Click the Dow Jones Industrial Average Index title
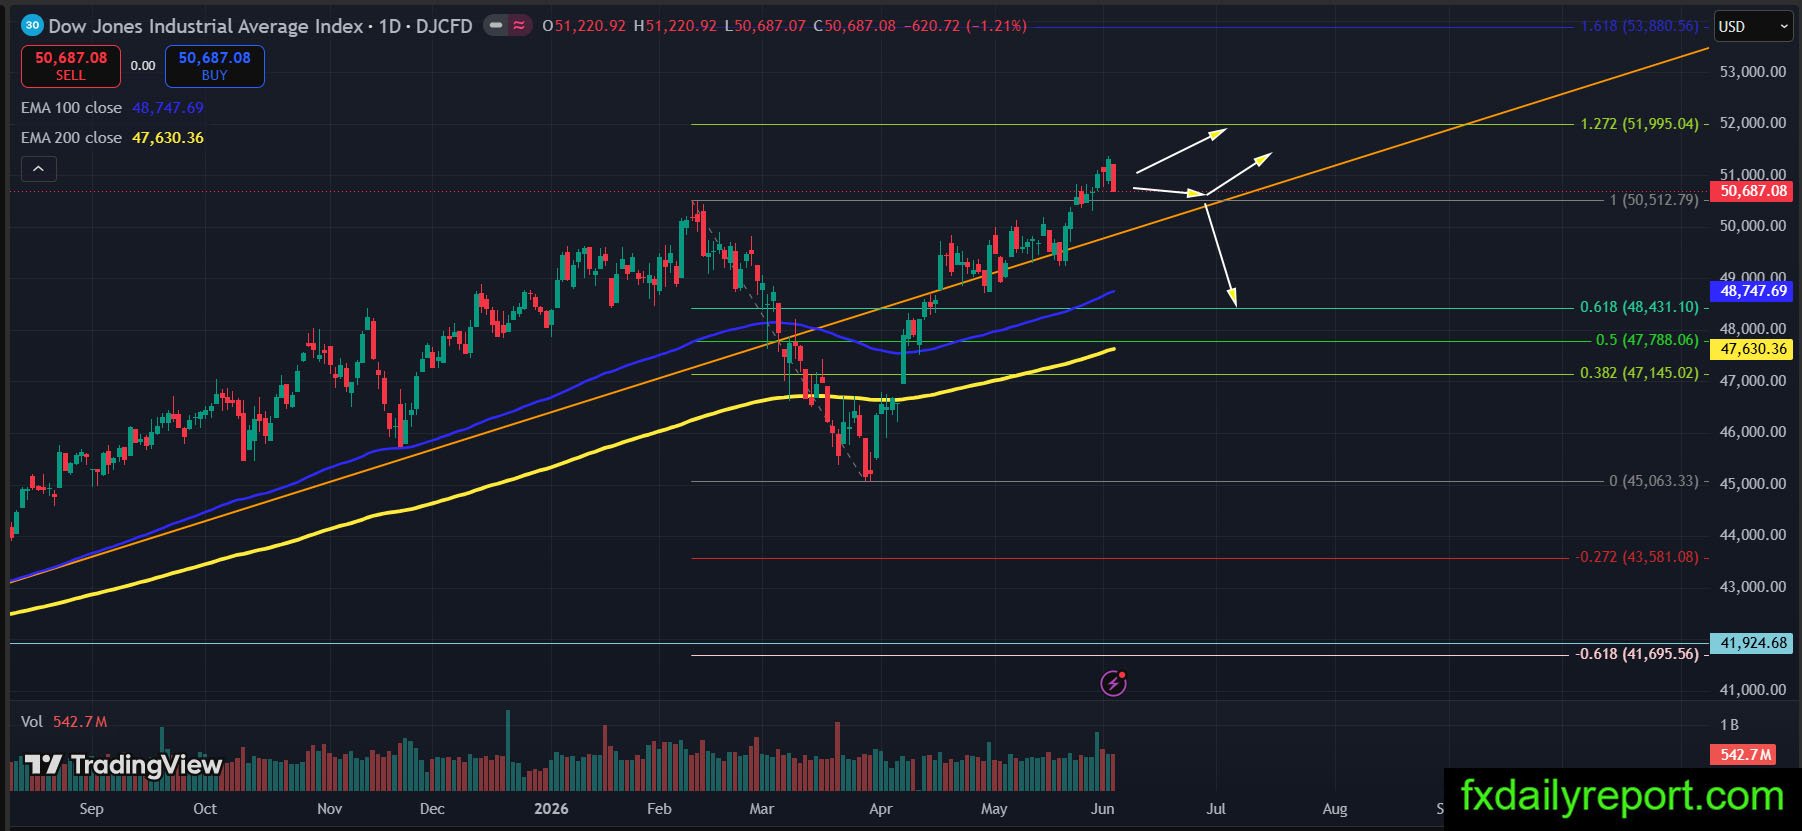1802x831 pixels. (206, 26)
